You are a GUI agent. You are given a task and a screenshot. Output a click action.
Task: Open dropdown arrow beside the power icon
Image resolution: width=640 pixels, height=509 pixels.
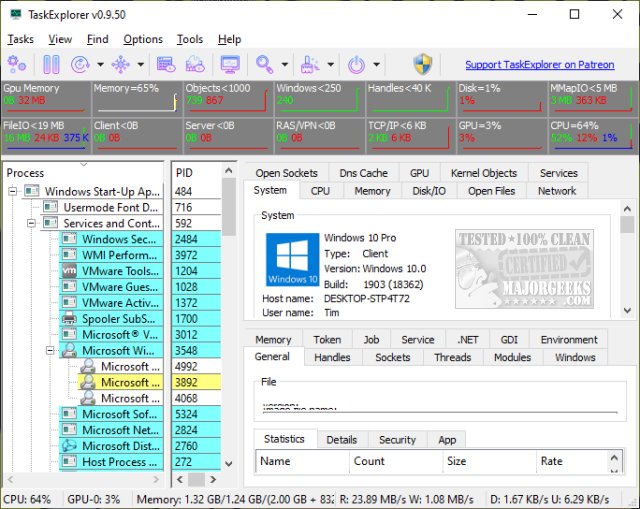[x=376, y=66]
